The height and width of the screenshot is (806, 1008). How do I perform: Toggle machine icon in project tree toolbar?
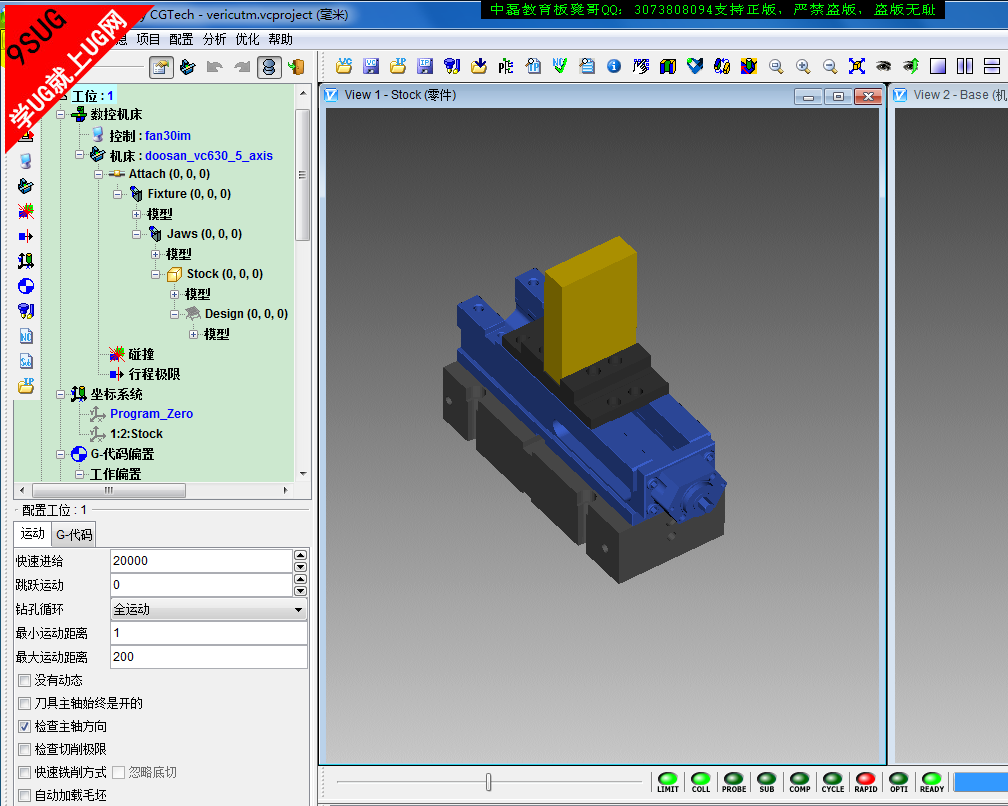tap(188, 67)
